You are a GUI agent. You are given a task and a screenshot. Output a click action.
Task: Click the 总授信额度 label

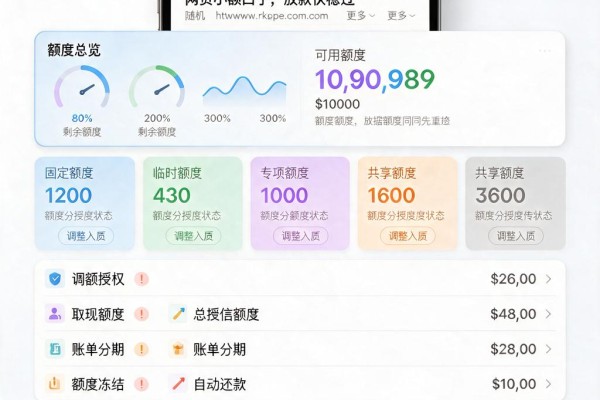click(x=226, y=314)
